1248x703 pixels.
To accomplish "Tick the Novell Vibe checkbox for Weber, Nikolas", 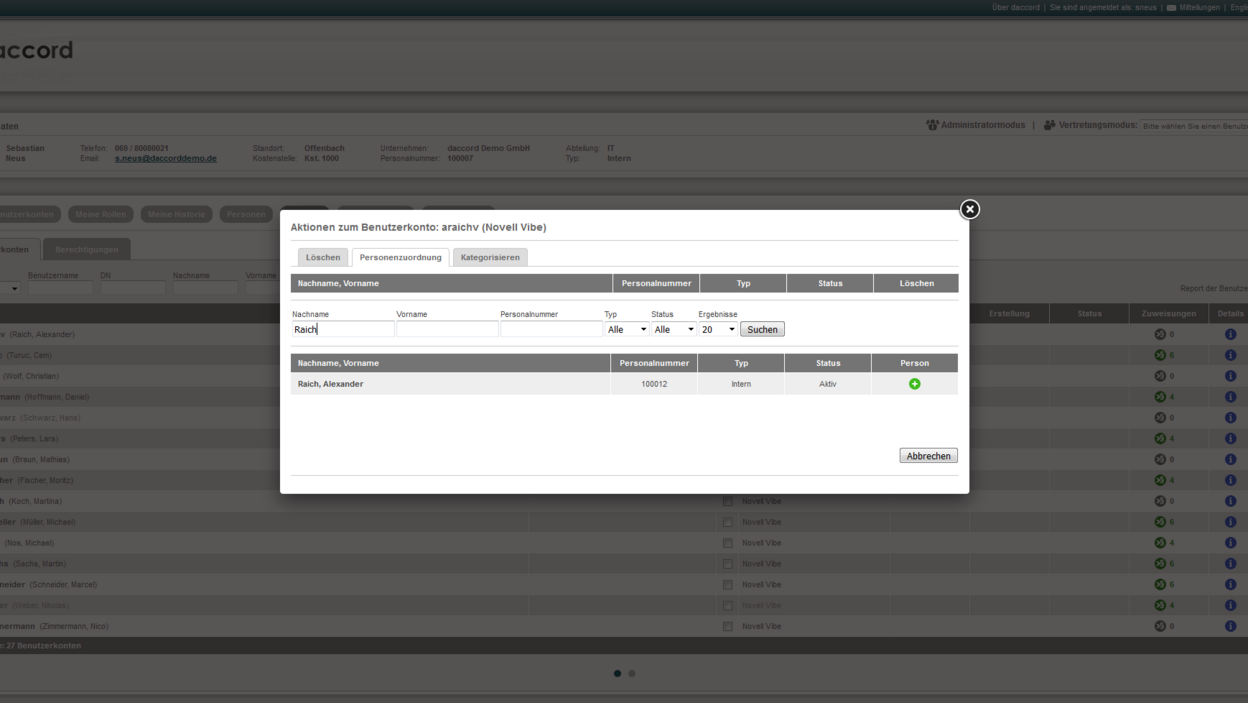I will [728, 605].
